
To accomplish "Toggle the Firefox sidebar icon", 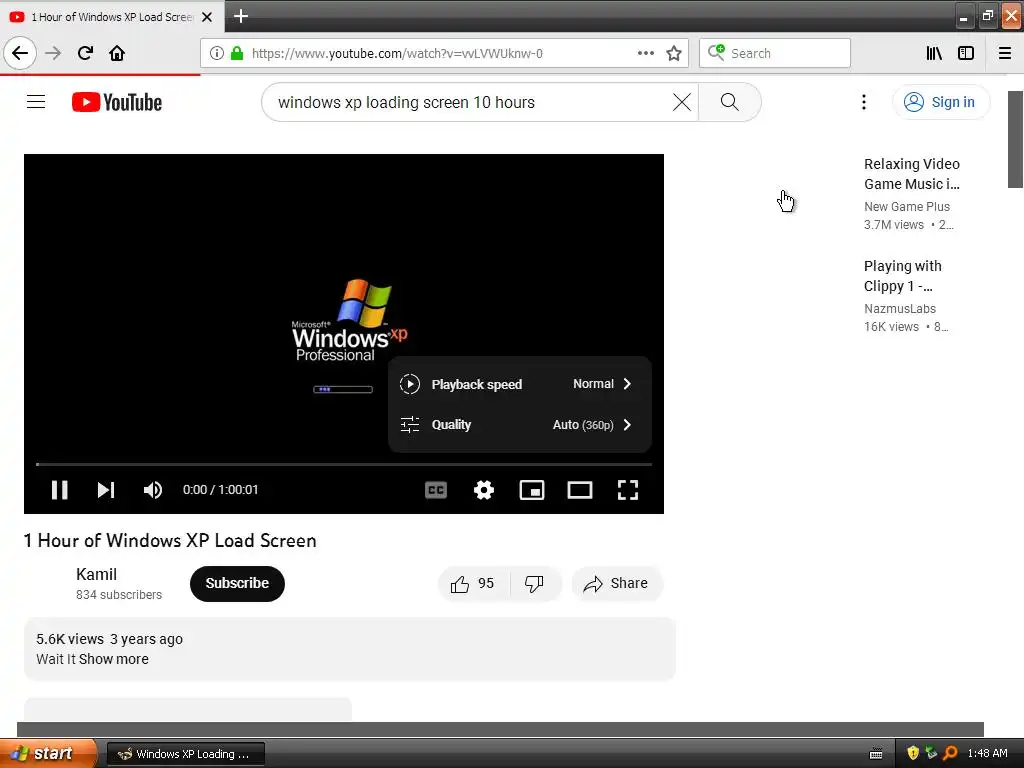I will click(x=966, y=53).
